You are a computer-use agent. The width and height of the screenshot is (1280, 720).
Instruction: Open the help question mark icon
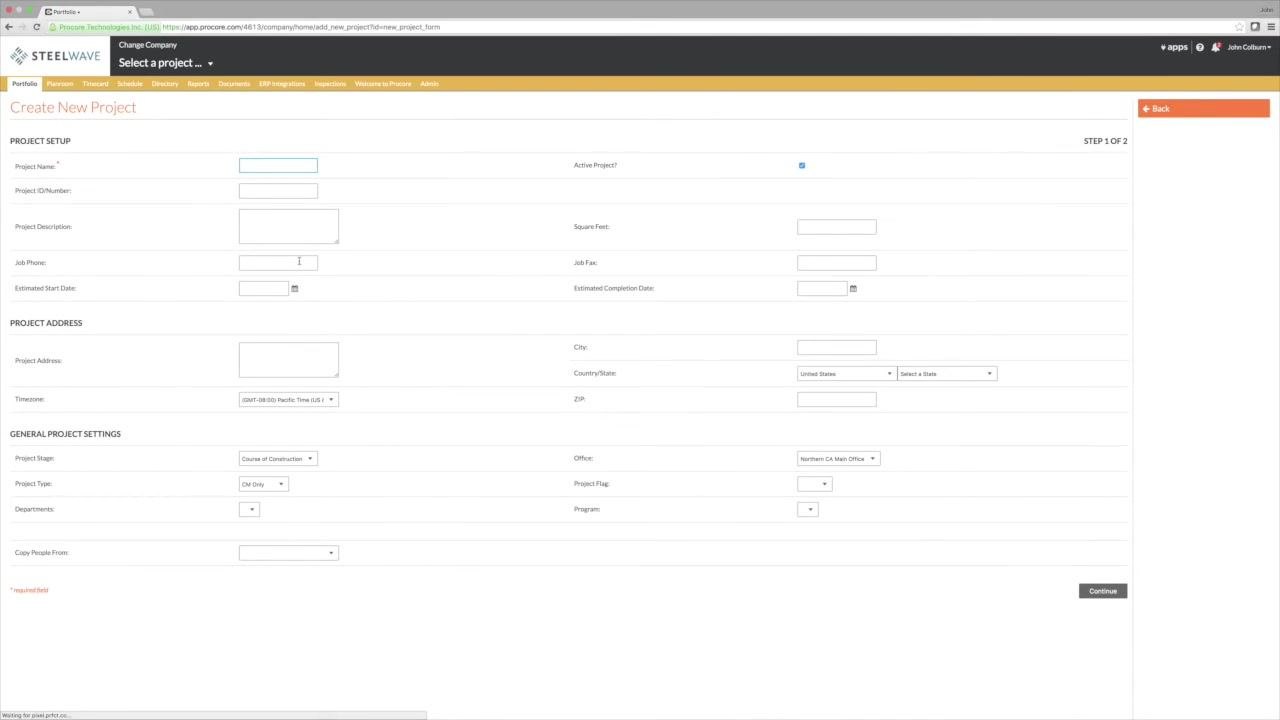click(1200, 47)
